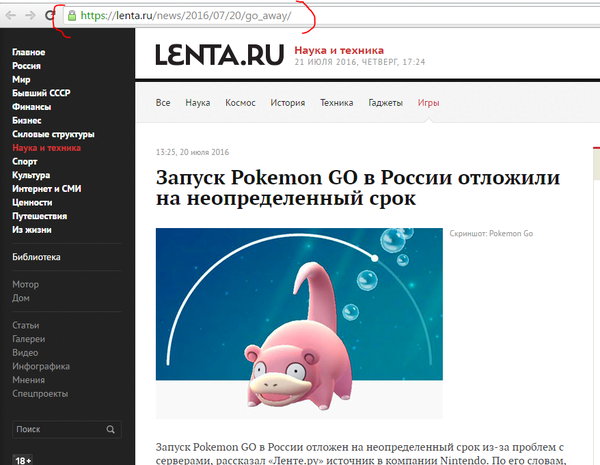Click the article's first paragraph text
The height and width of the screenshot is (465, 600).
click(x=360, y=454)
